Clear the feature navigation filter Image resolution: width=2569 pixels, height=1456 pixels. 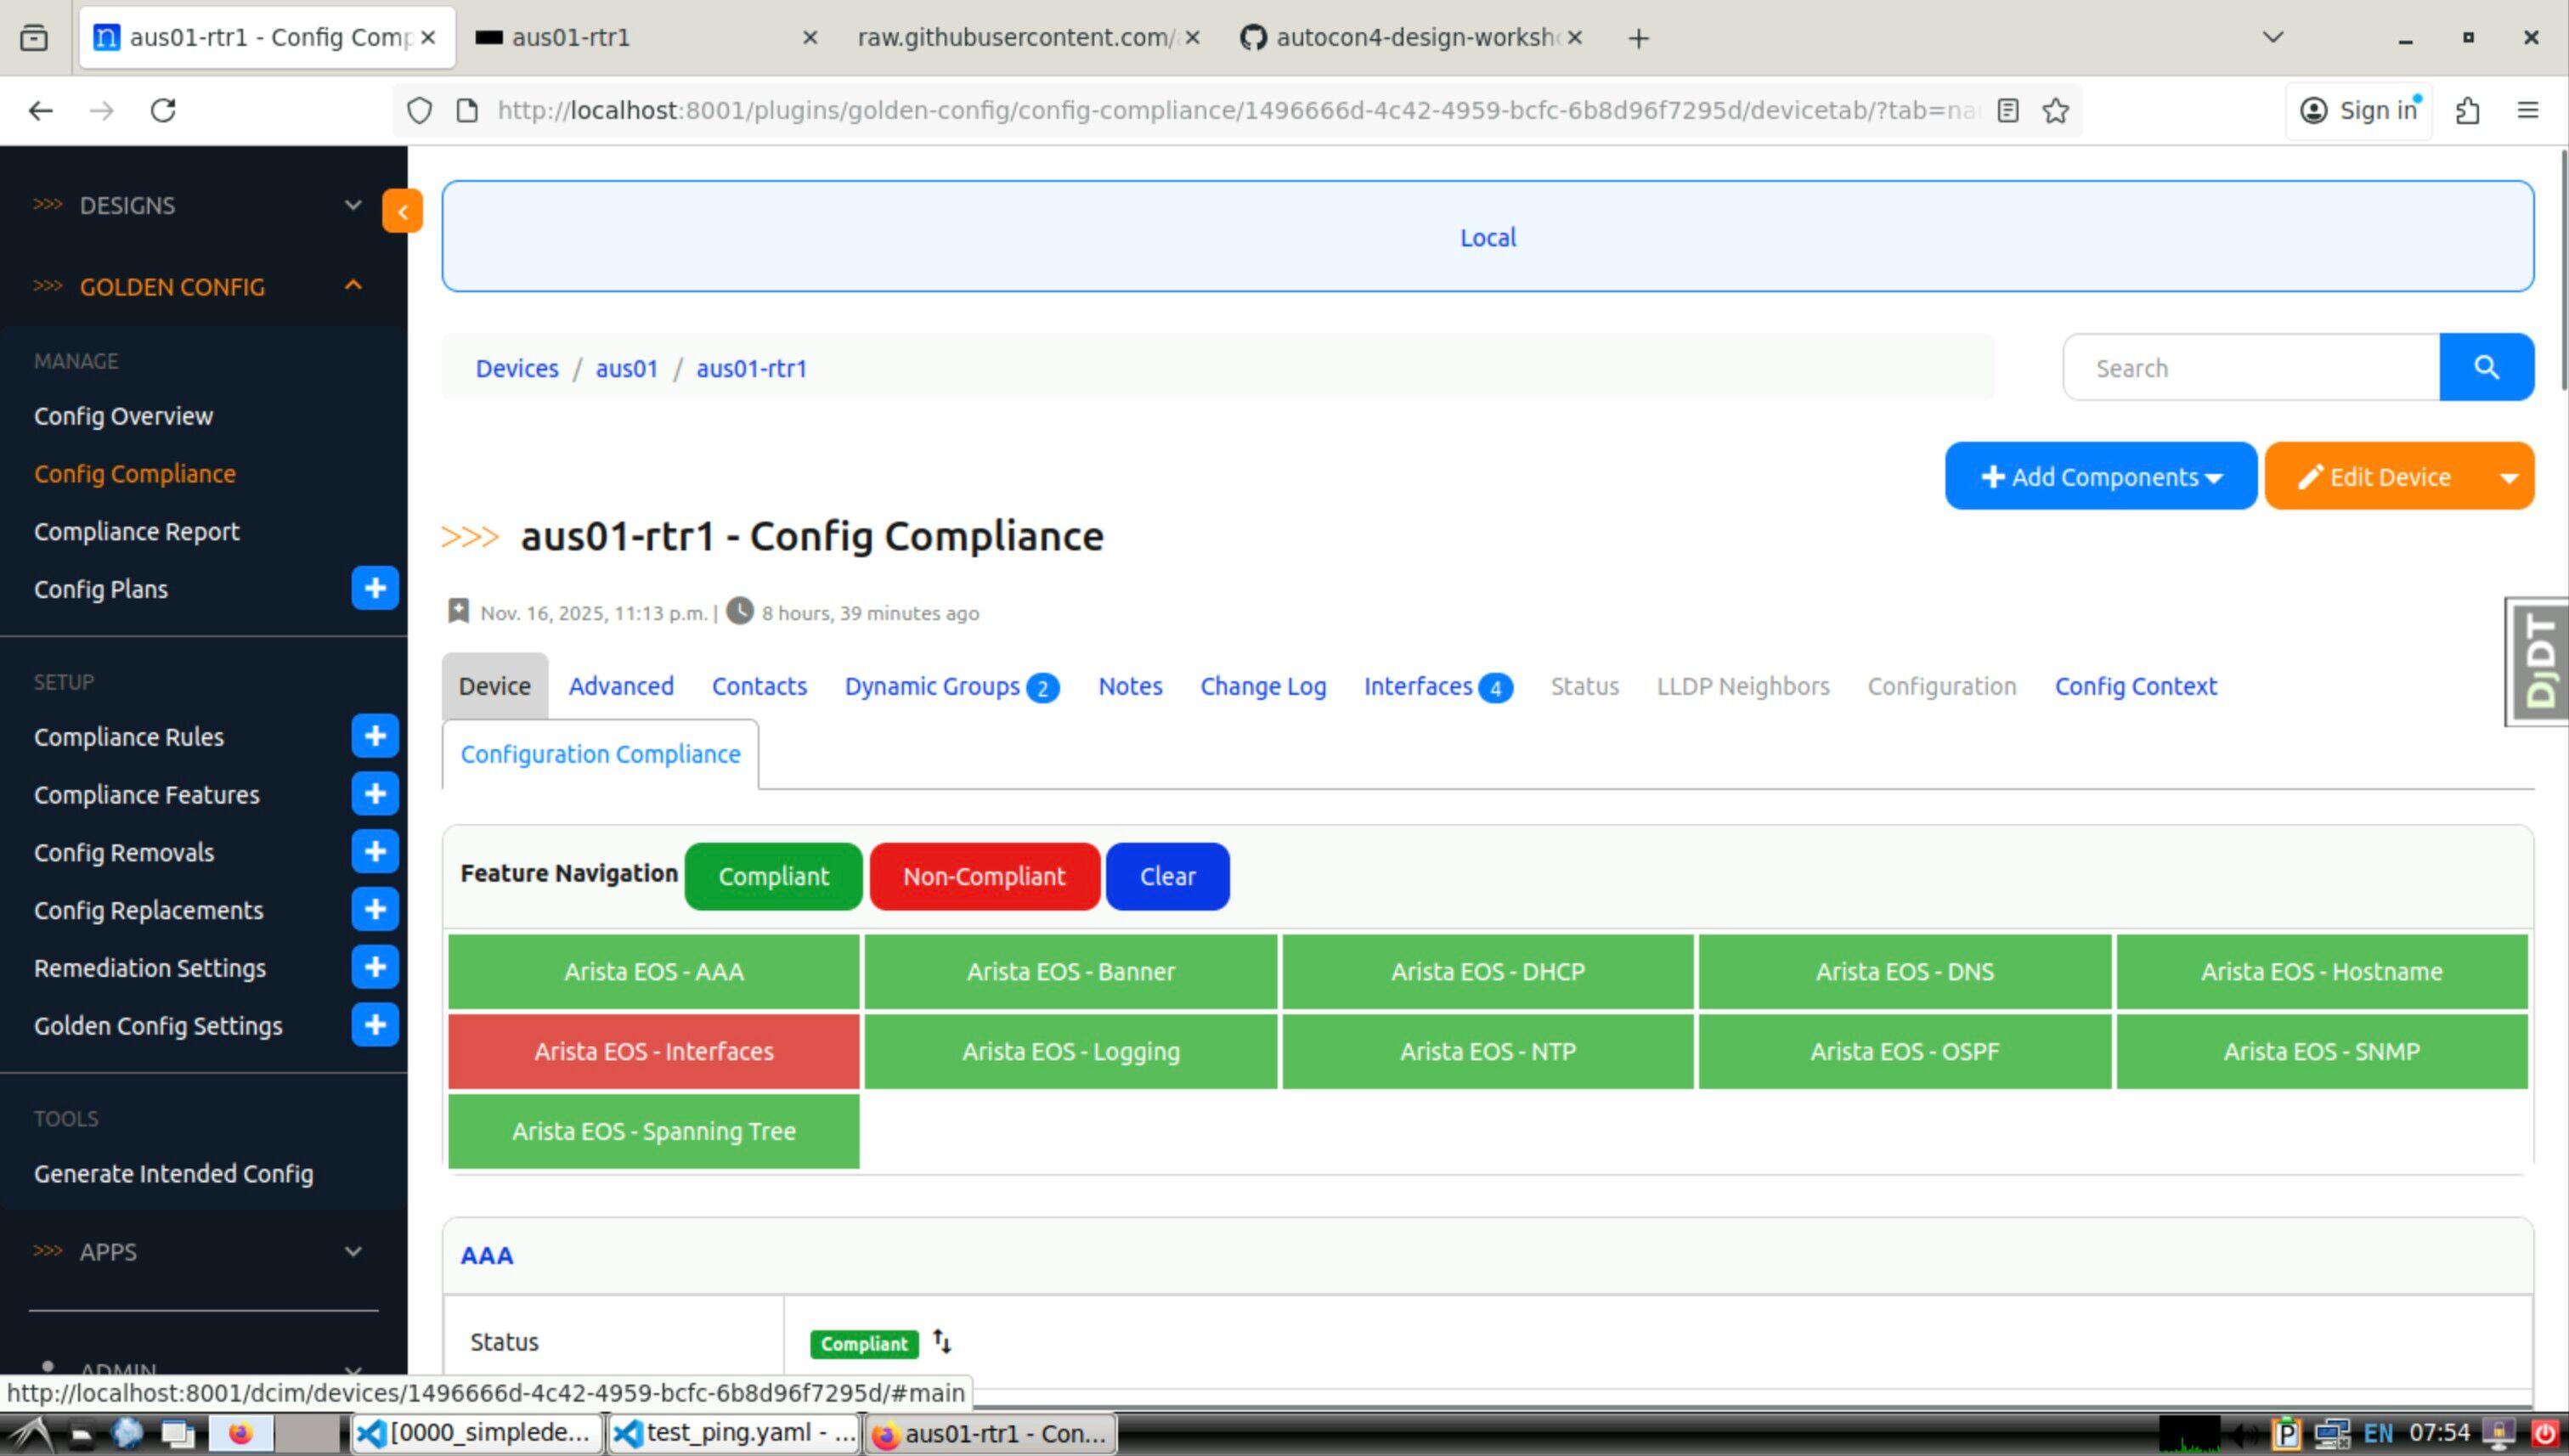(1167, 876)
